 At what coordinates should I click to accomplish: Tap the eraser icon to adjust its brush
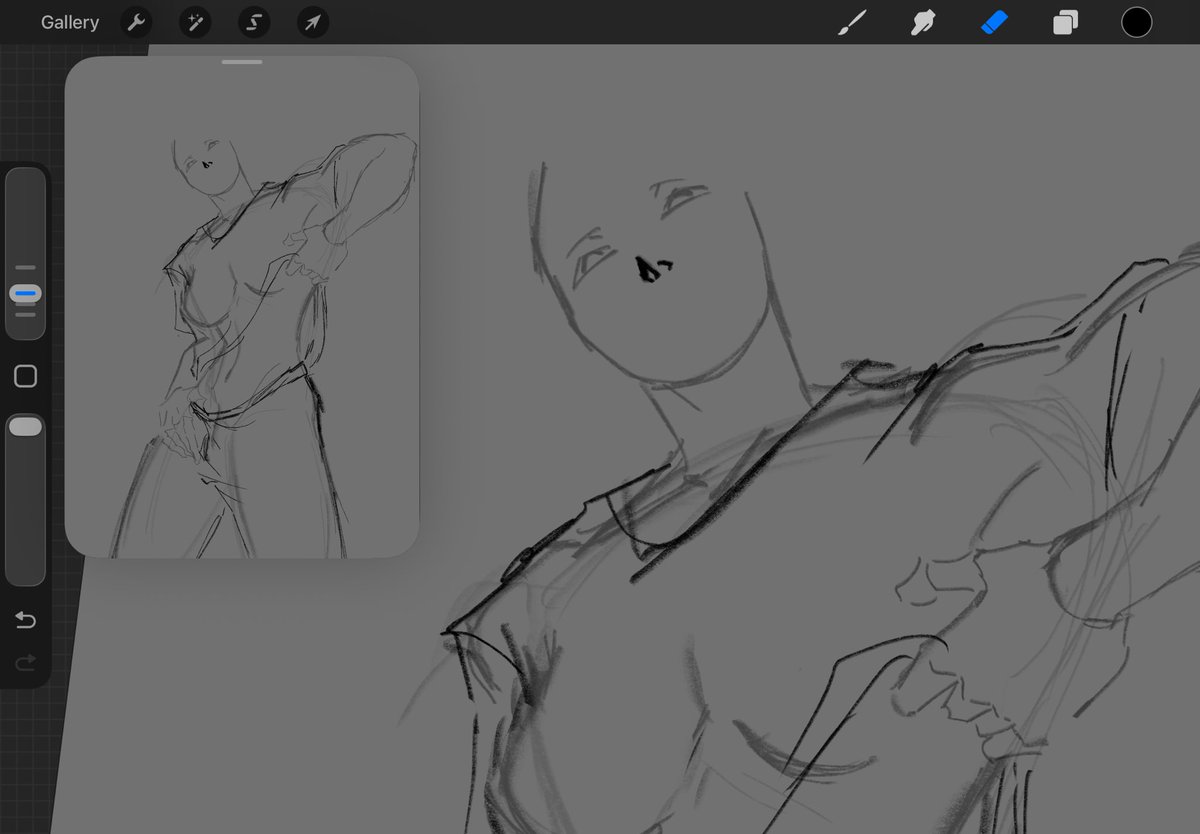pos(994,22)
